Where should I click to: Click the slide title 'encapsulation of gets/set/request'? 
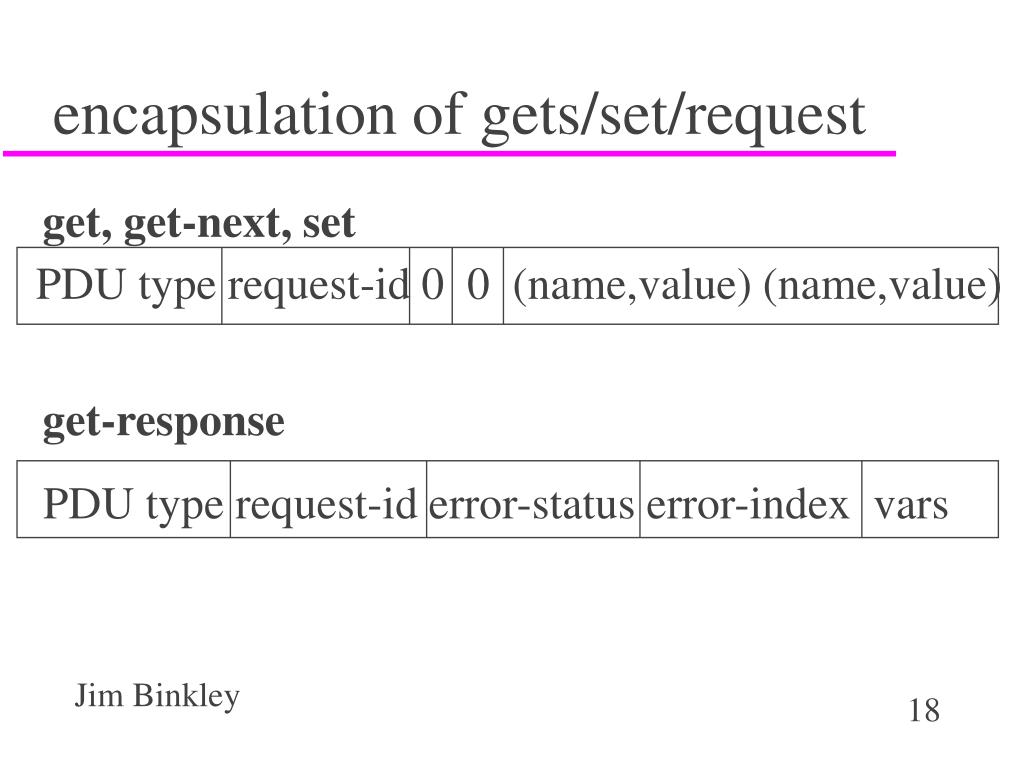click(458, 116)
